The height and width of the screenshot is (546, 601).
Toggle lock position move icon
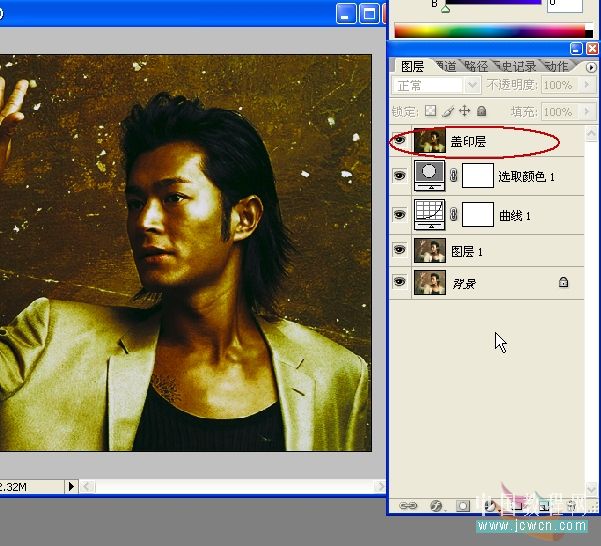[465, 111]
